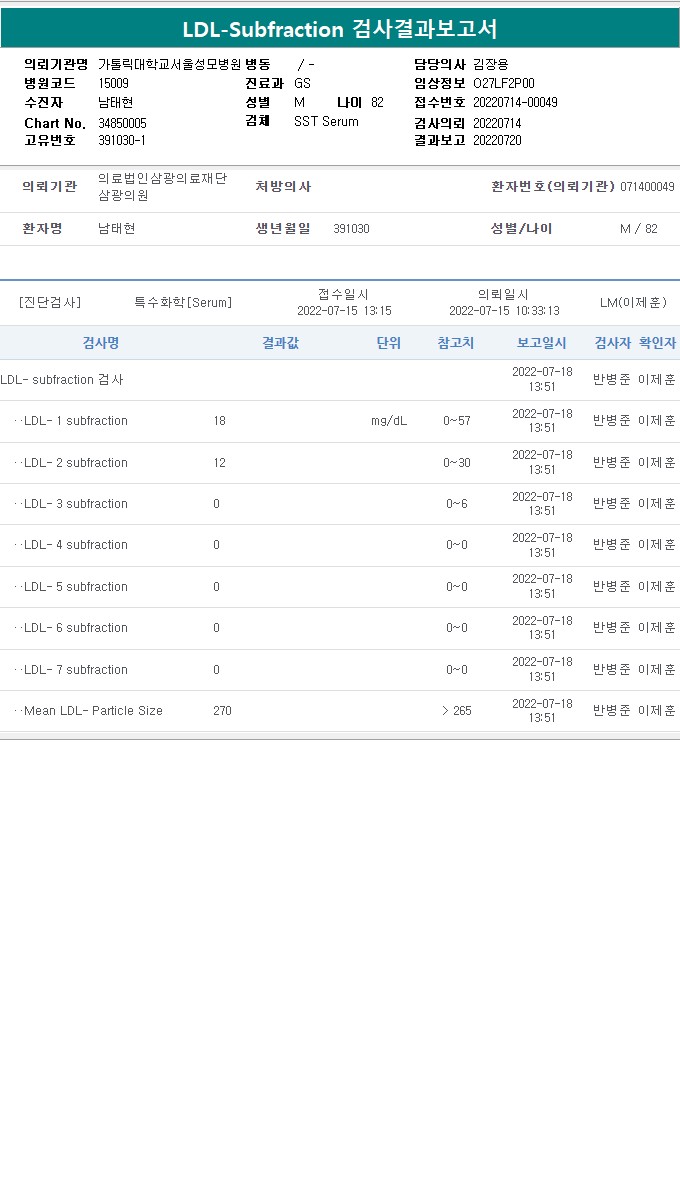Click reference range 0~6
Viewport: 680px width, 1182px height.
pyautogui.click(x=457, y=504)
